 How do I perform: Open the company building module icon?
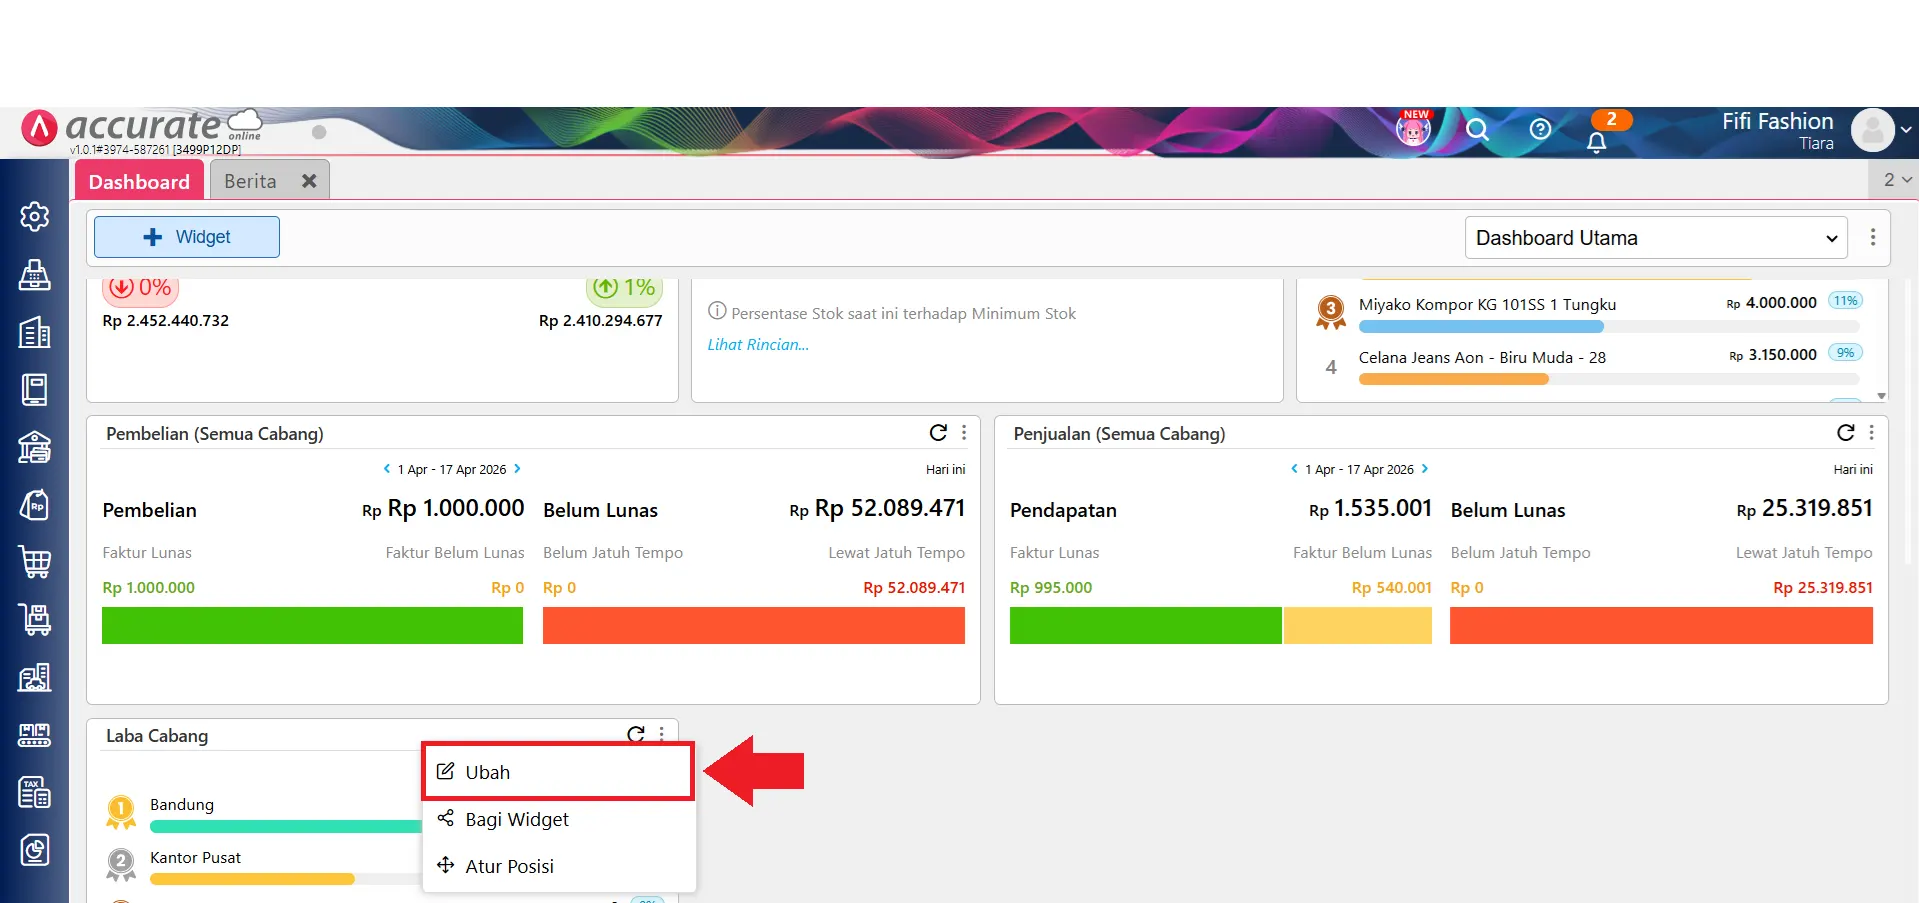pyautogui.click(x=35, y=332)
